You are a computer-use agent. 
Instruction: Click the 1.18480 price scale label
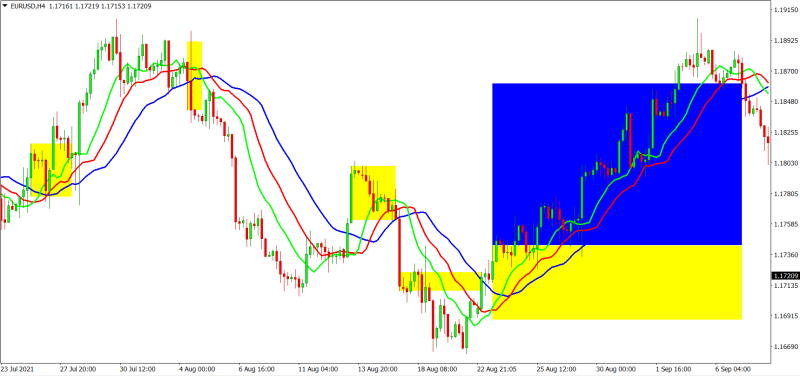point(786,102)
